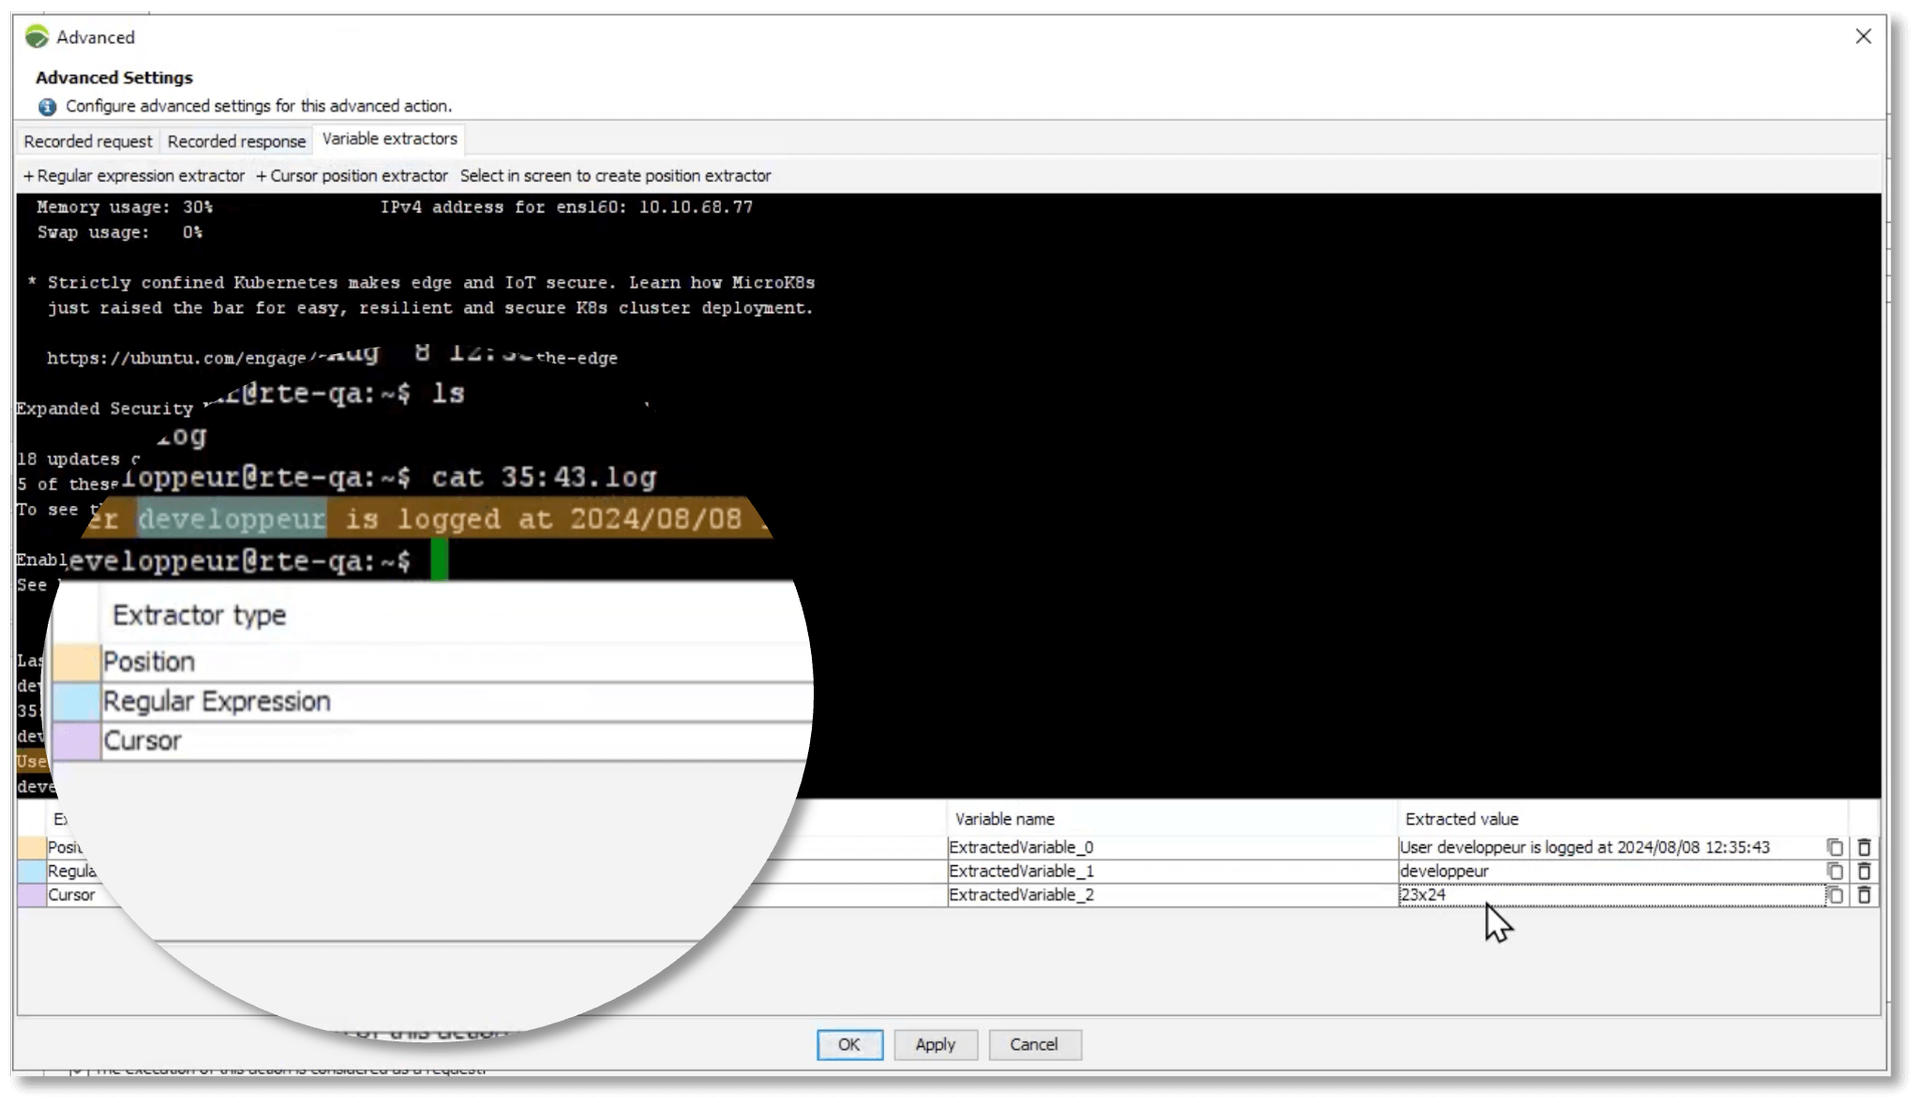Click the info icon beside Configure advanced settings
The height and width of the screenshot is (1103, 1920).
[46, 106]
